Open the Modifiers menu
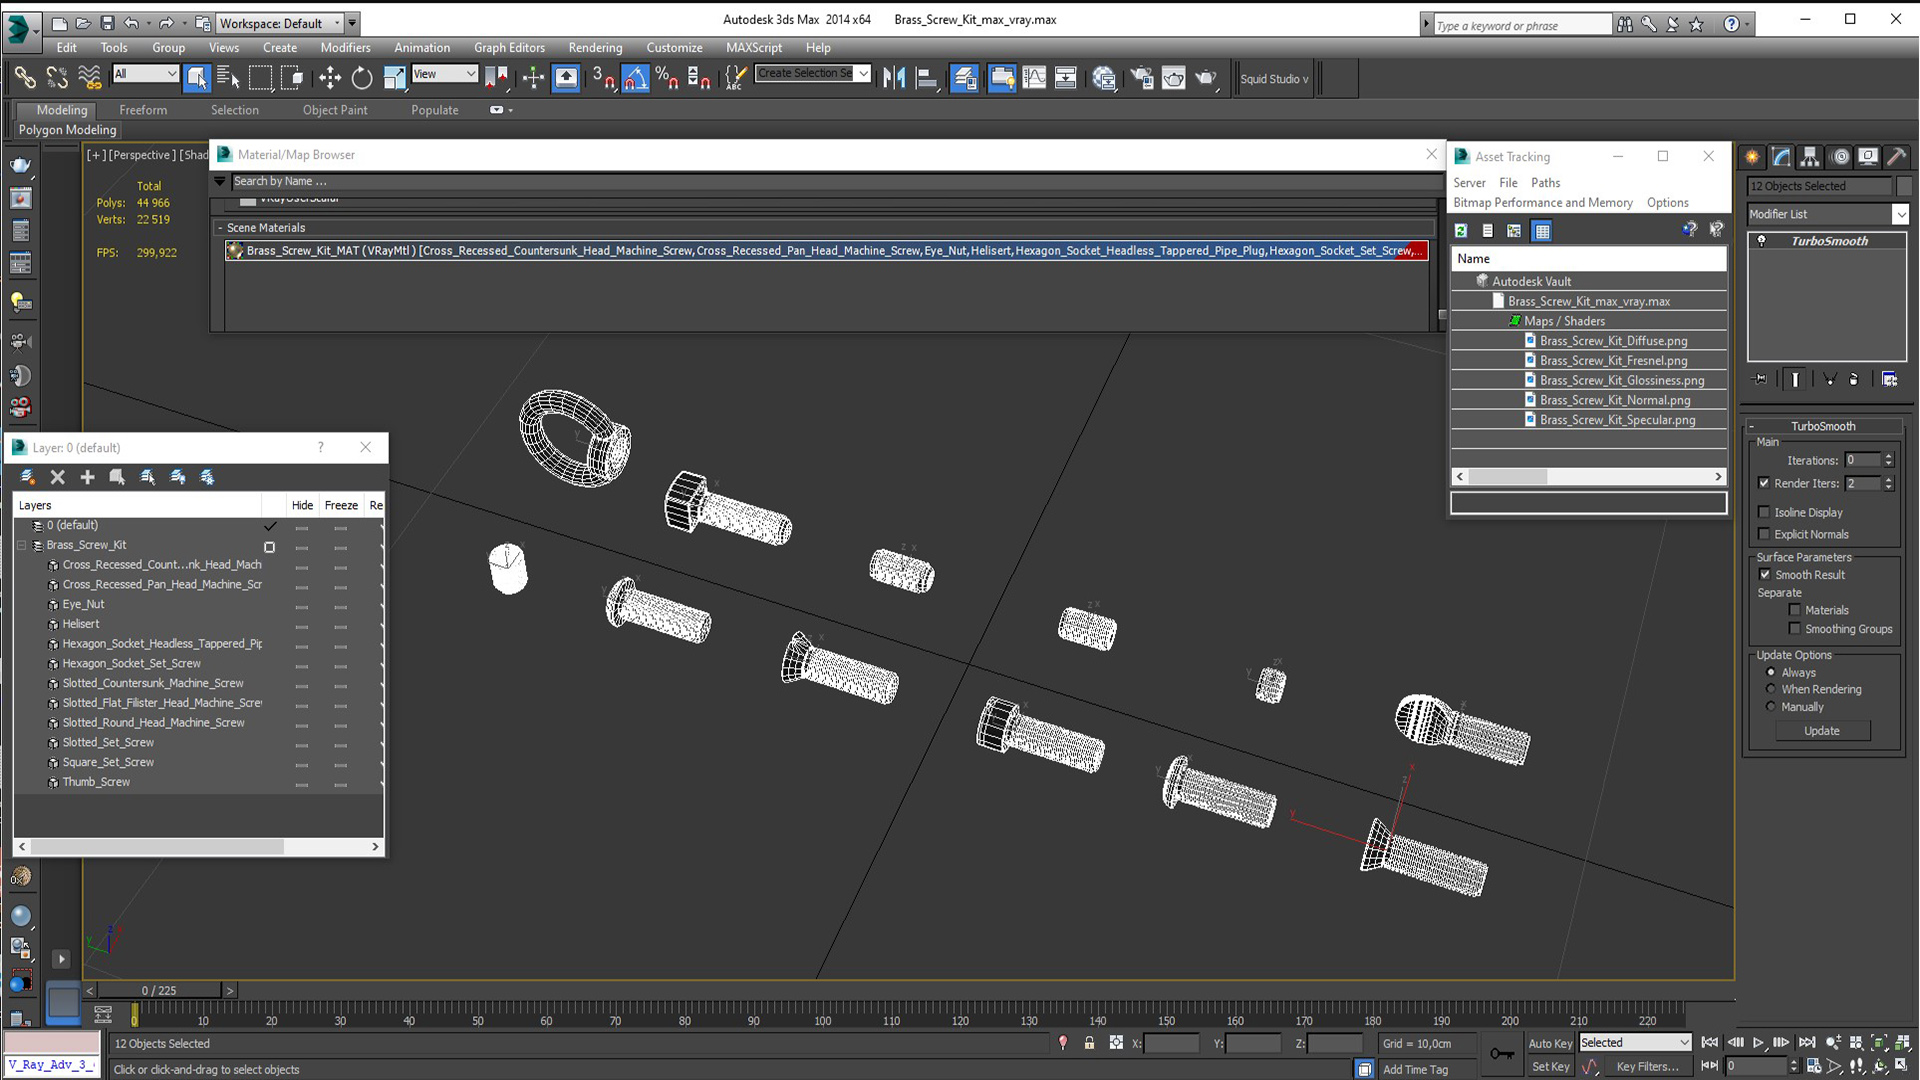The image size is (1920, 1080). (x=343, y=46)
